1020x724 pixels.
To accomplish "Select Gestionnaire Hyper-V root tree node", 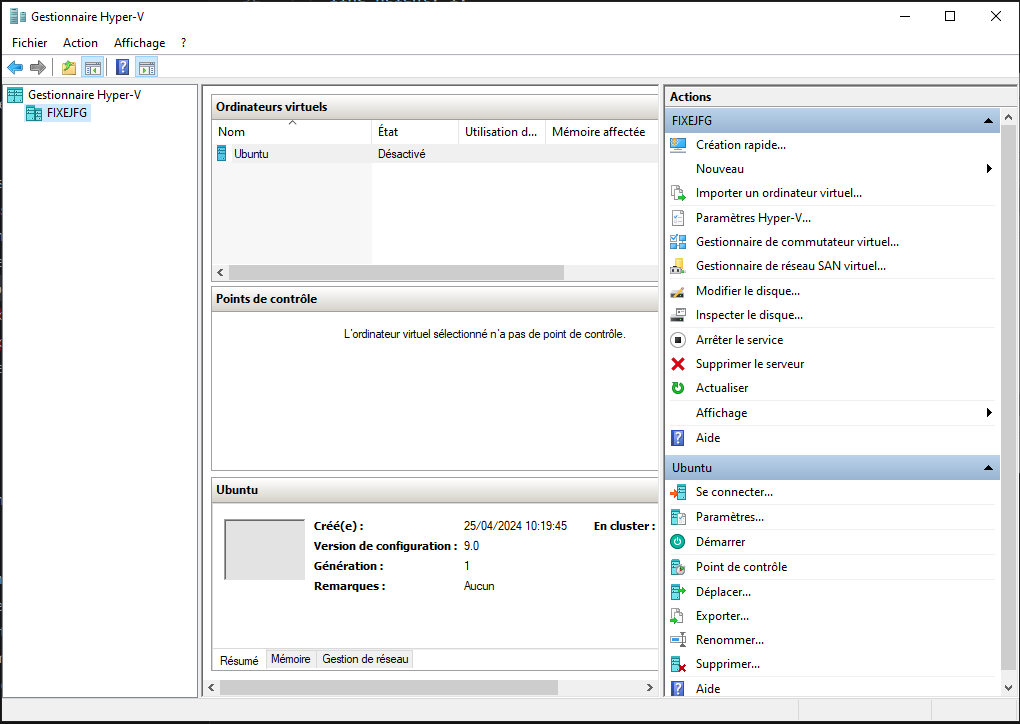I will [x=74, y=95].
